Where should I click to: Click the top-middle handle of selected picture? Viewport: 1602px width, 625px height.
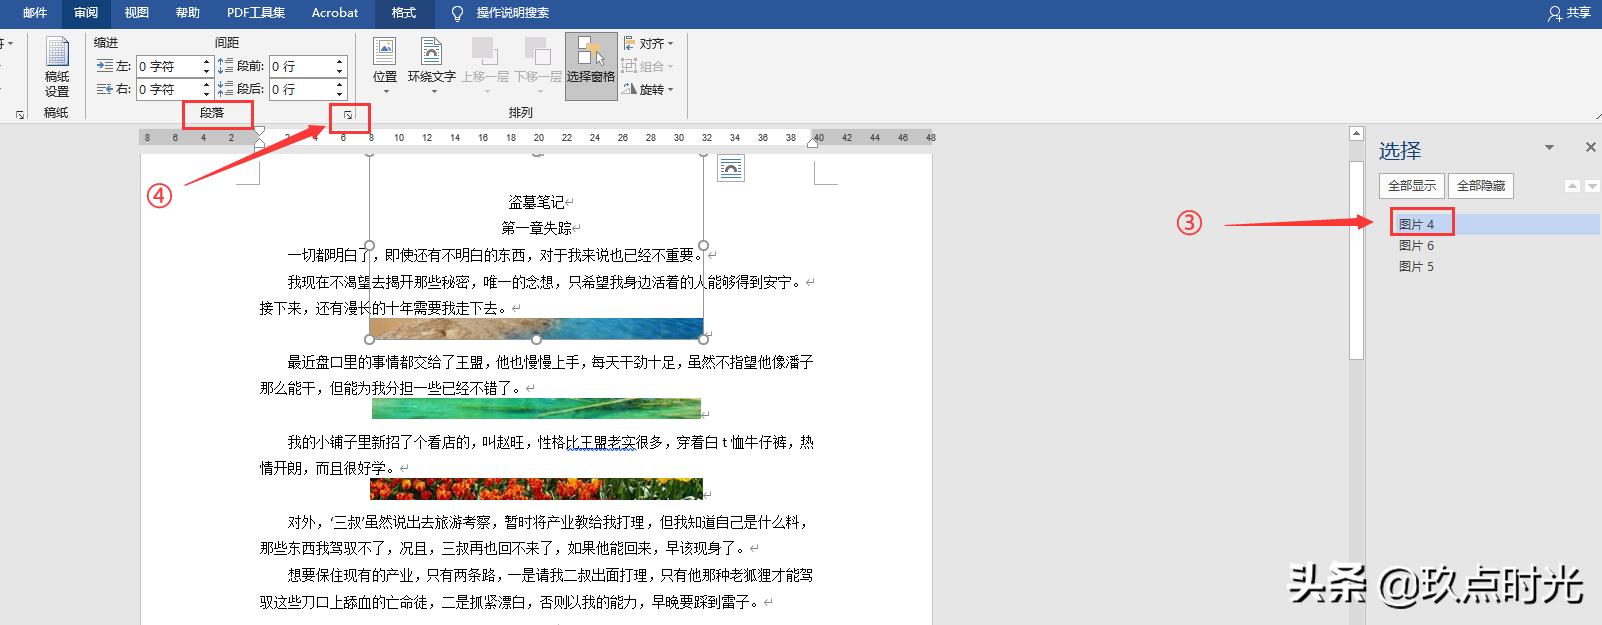[537, 154]
